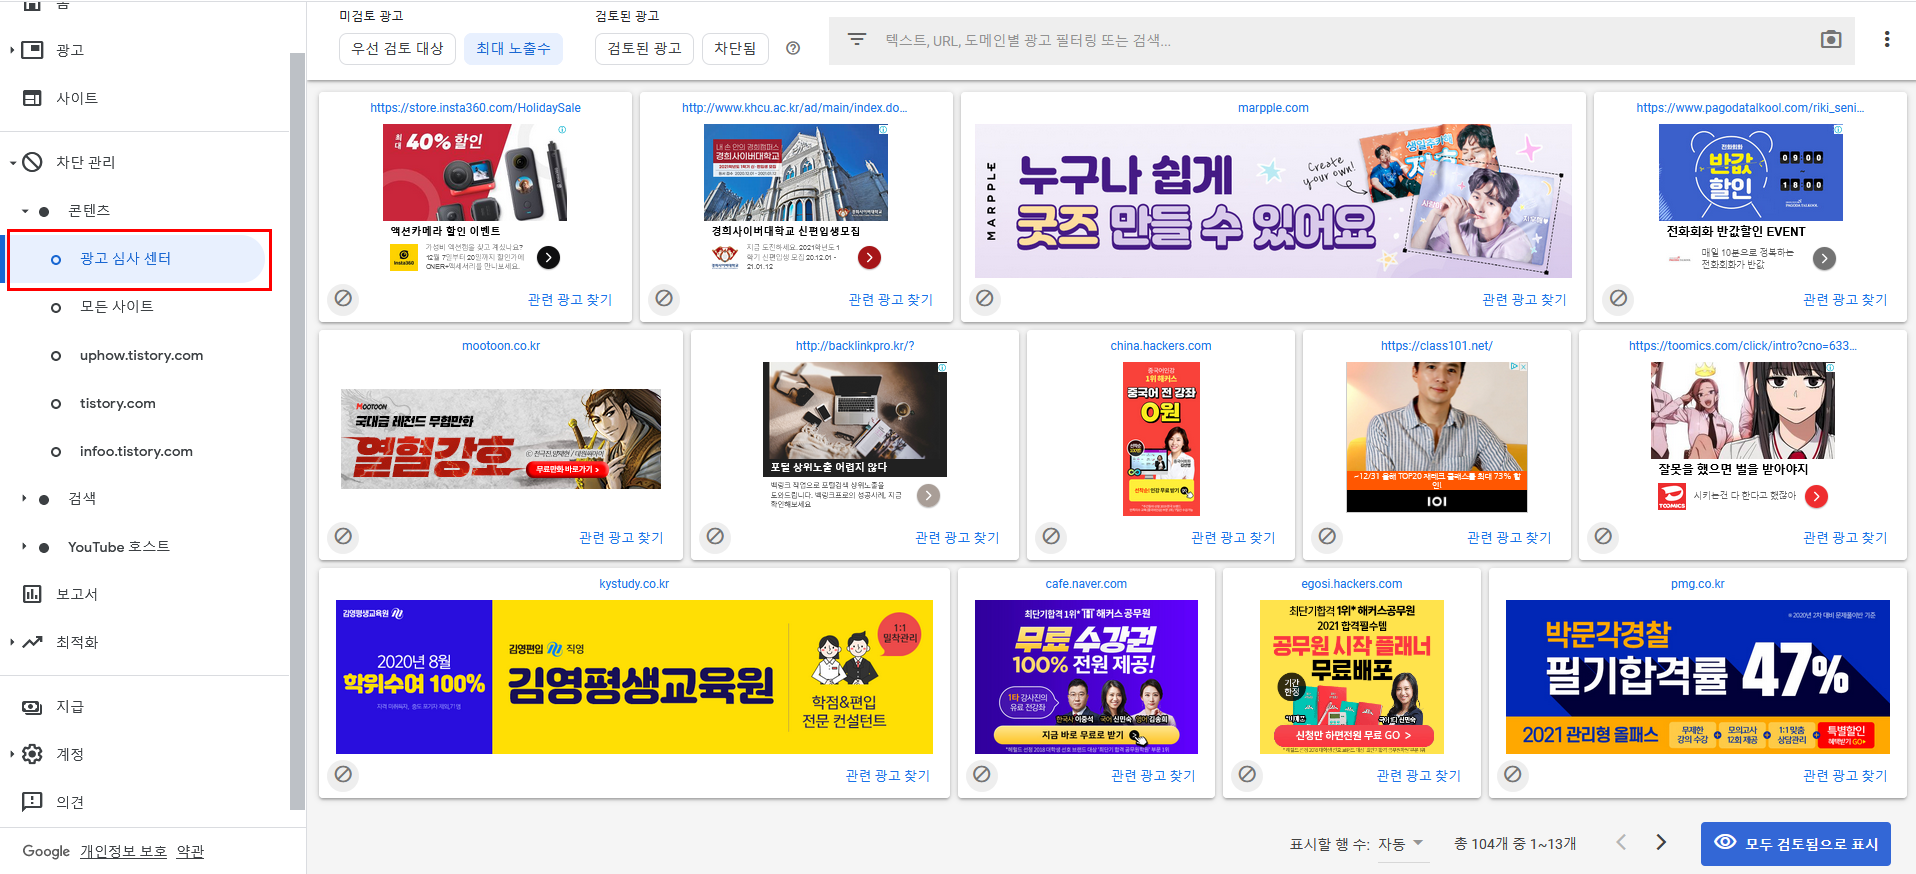Expand the 계정 section arrow

(x=11, y=754)
